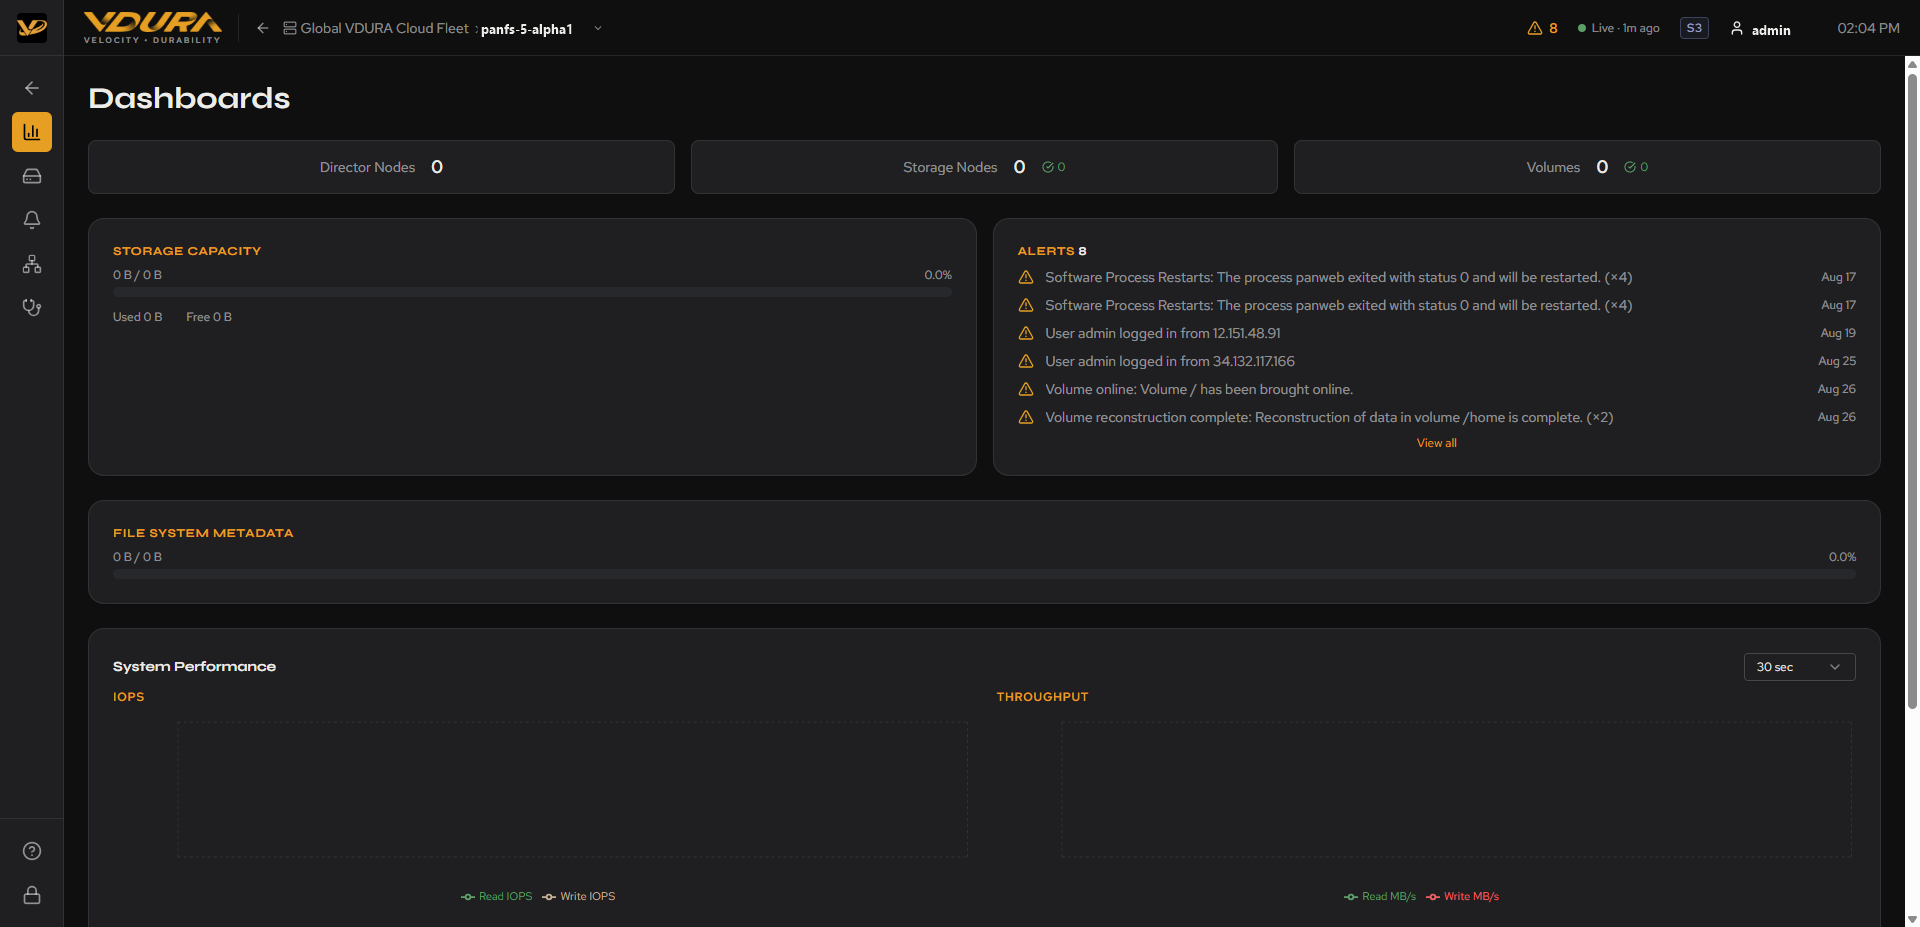Toggle the Read MB/s legend series
Screen dimensions: 1920x927
point(1380,896)
